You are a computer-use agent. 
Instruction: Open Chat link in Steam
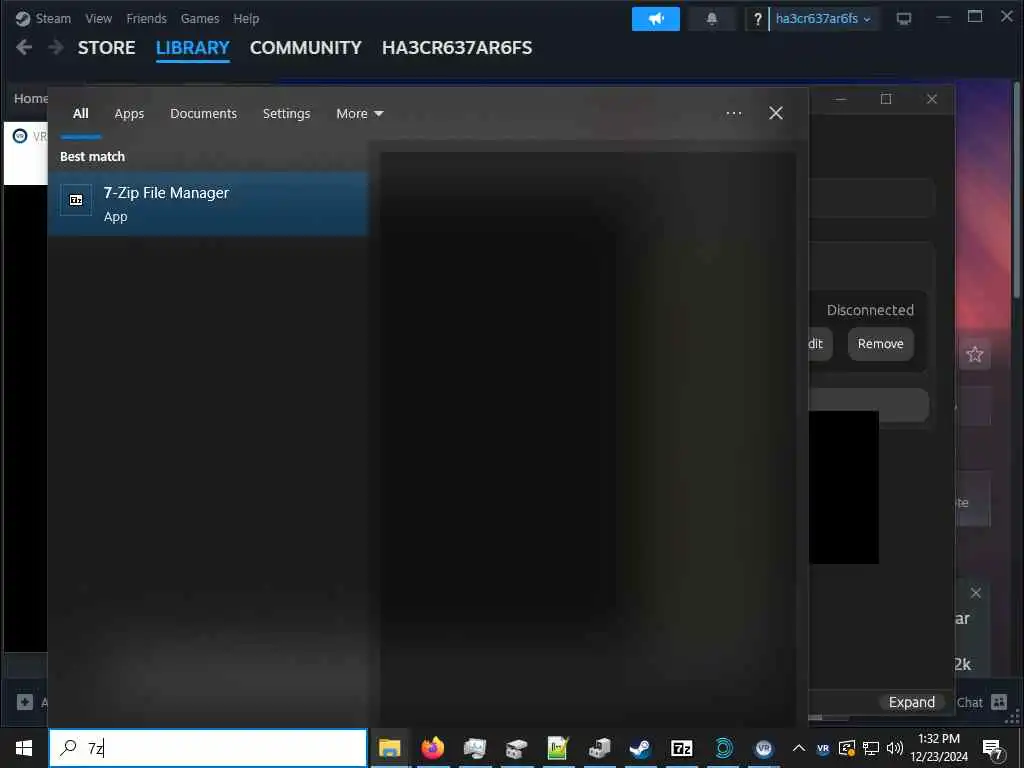pos(969,702)
